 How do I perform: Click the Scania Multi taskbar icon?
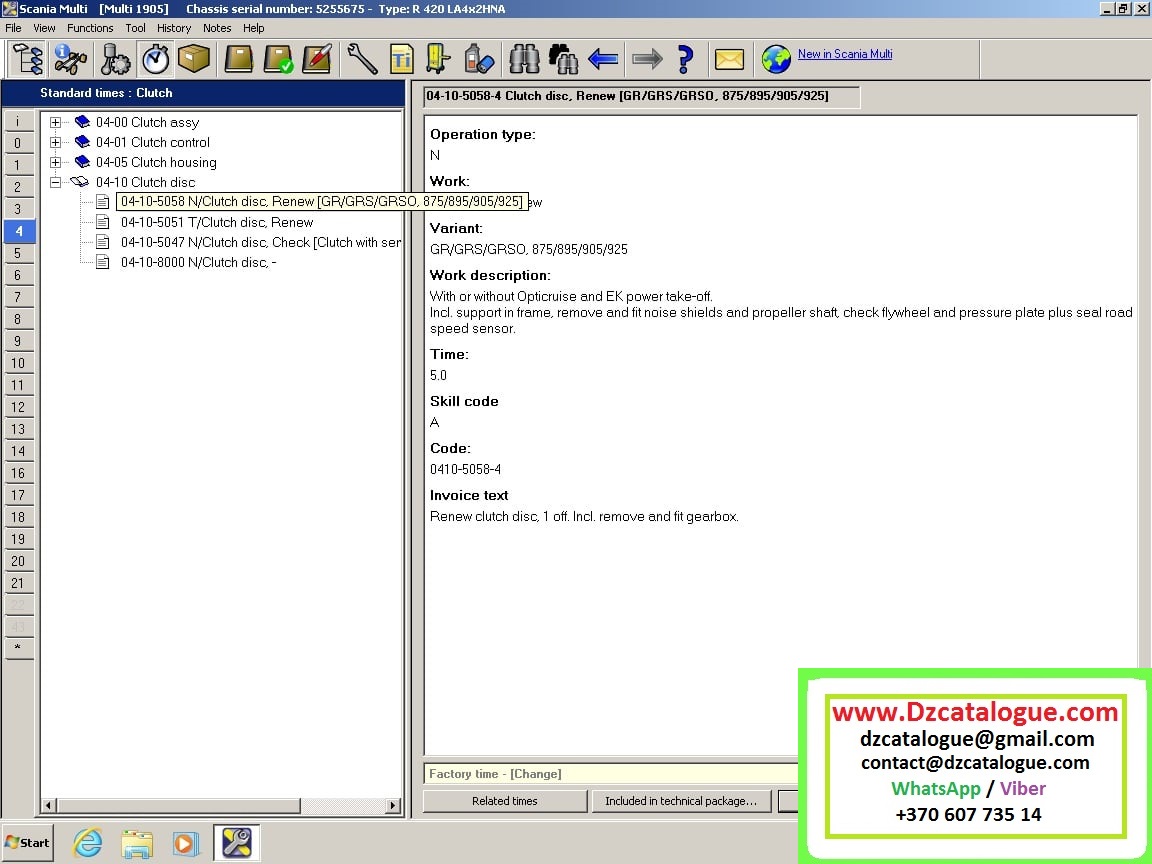click(237, 843)
